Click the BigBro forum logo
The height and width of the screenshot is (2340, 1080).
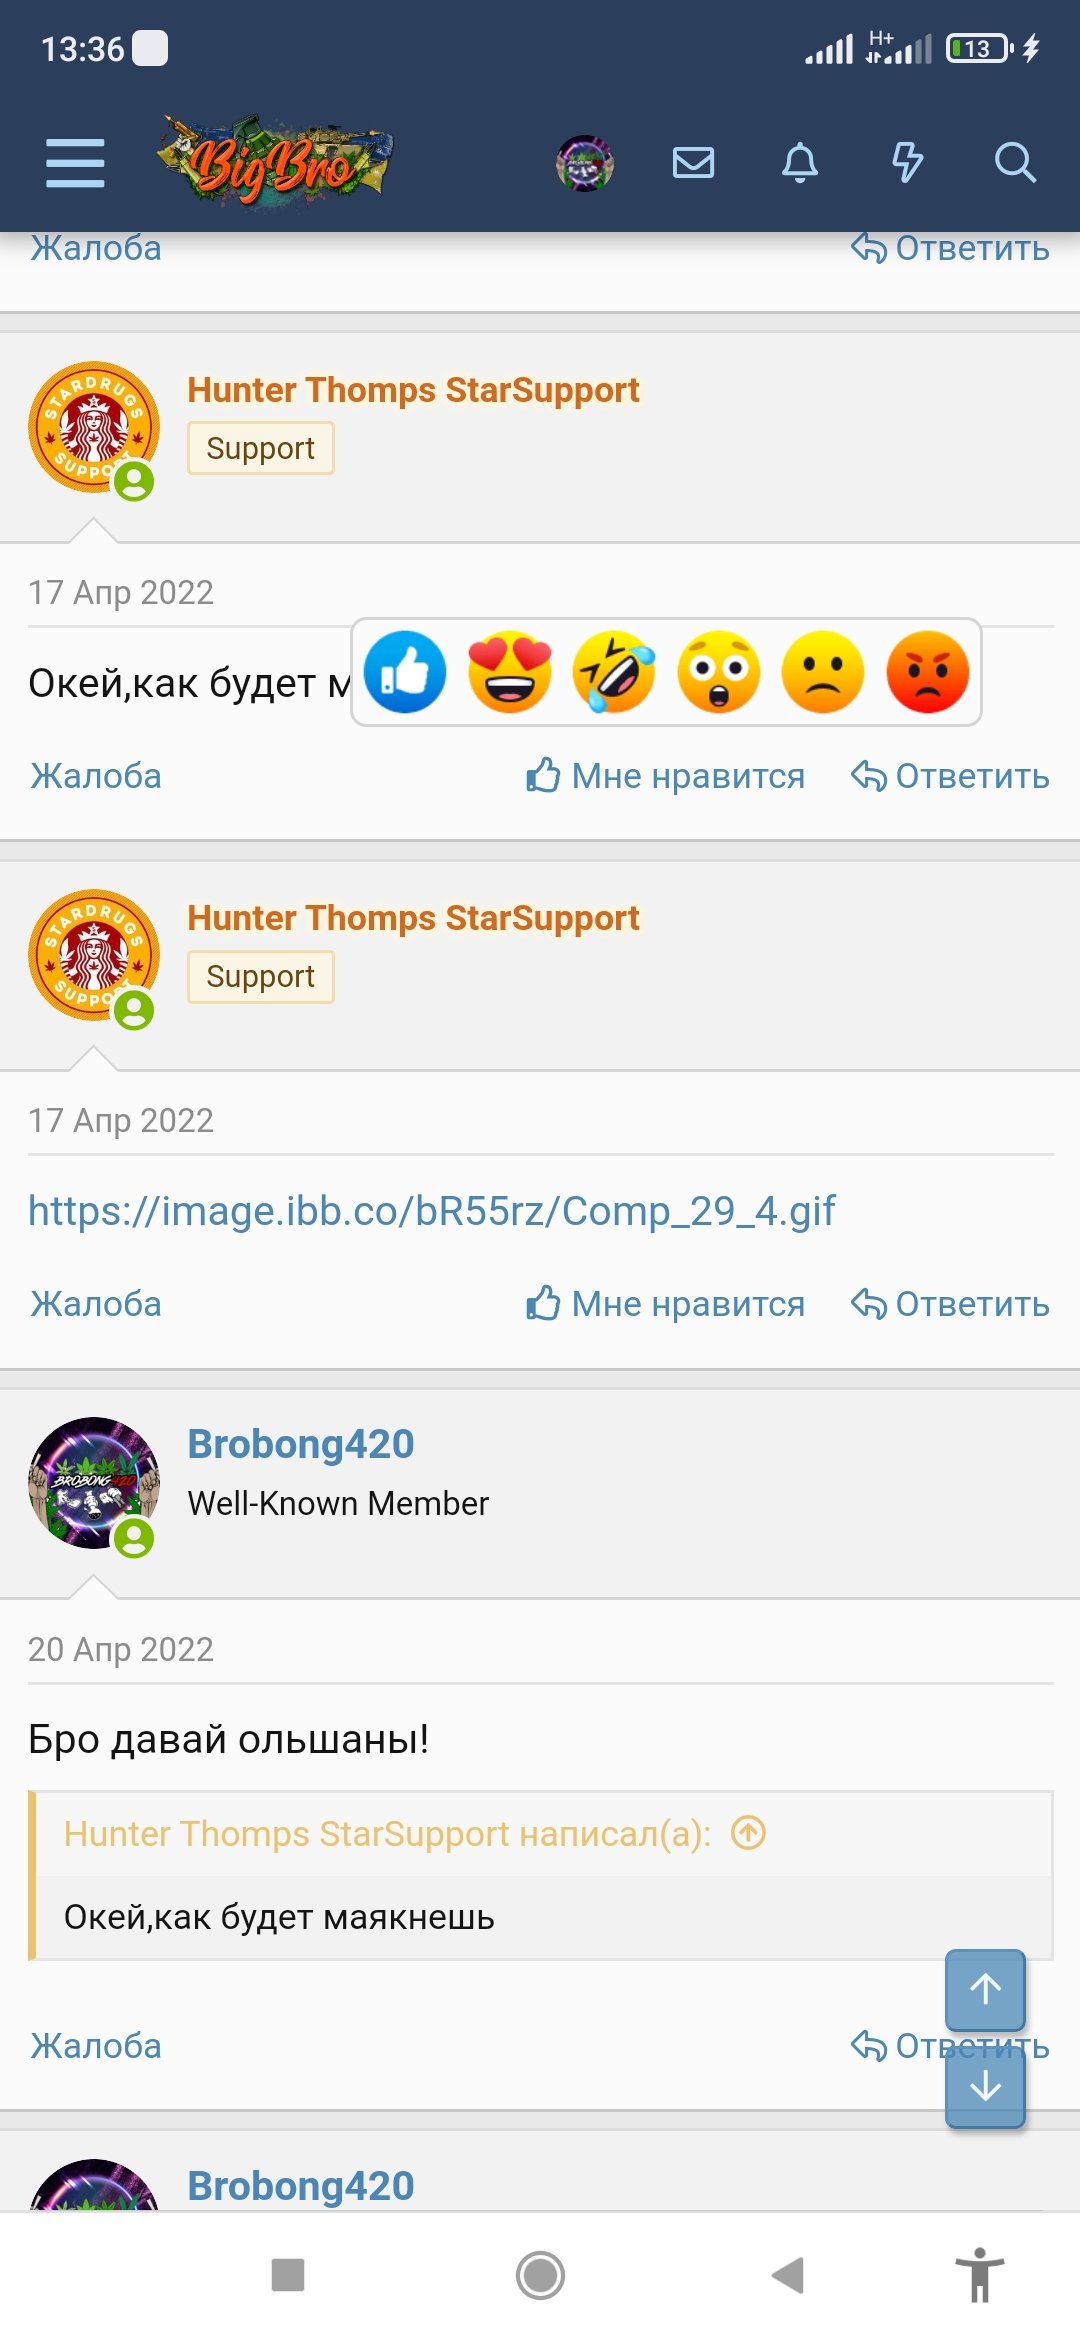[x=274, y=161]
